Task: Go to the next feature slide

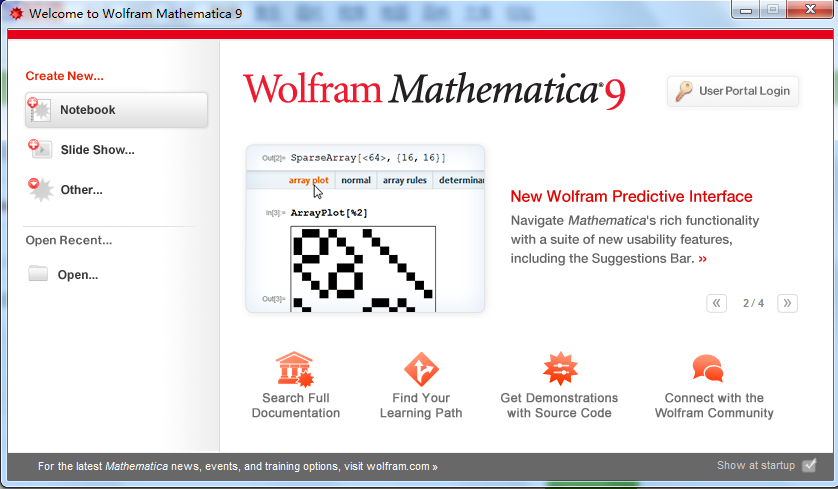Action: [787, 303]
